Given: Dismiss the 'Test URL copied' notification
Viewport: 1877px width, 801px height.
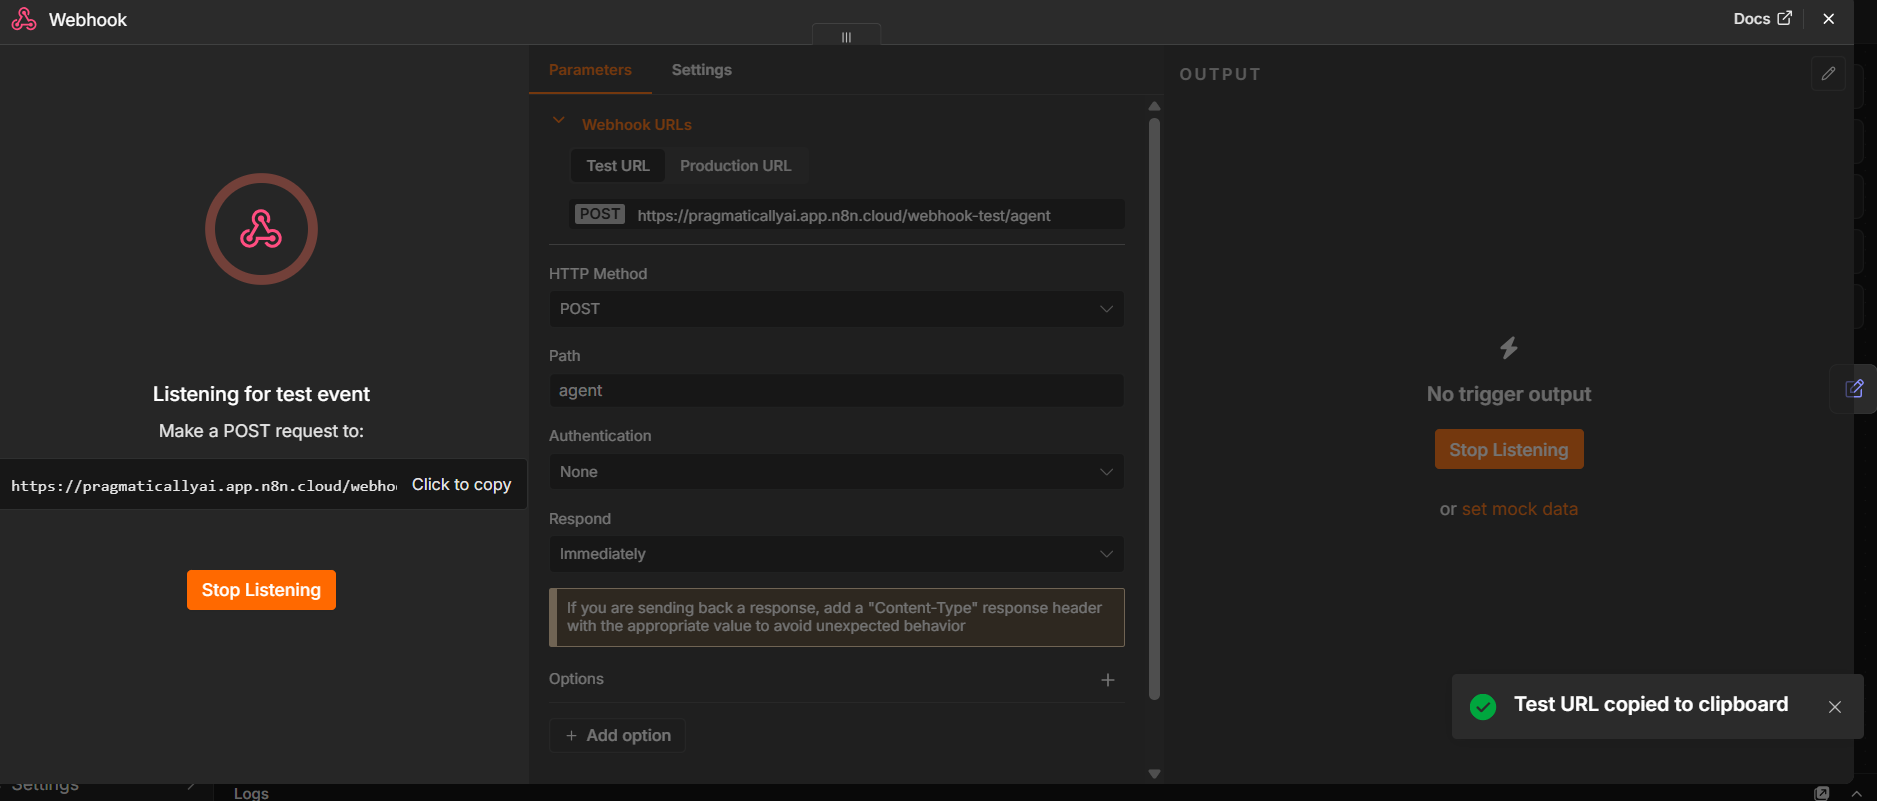Looking at the screenshot, I should (x=1835, y=707).
